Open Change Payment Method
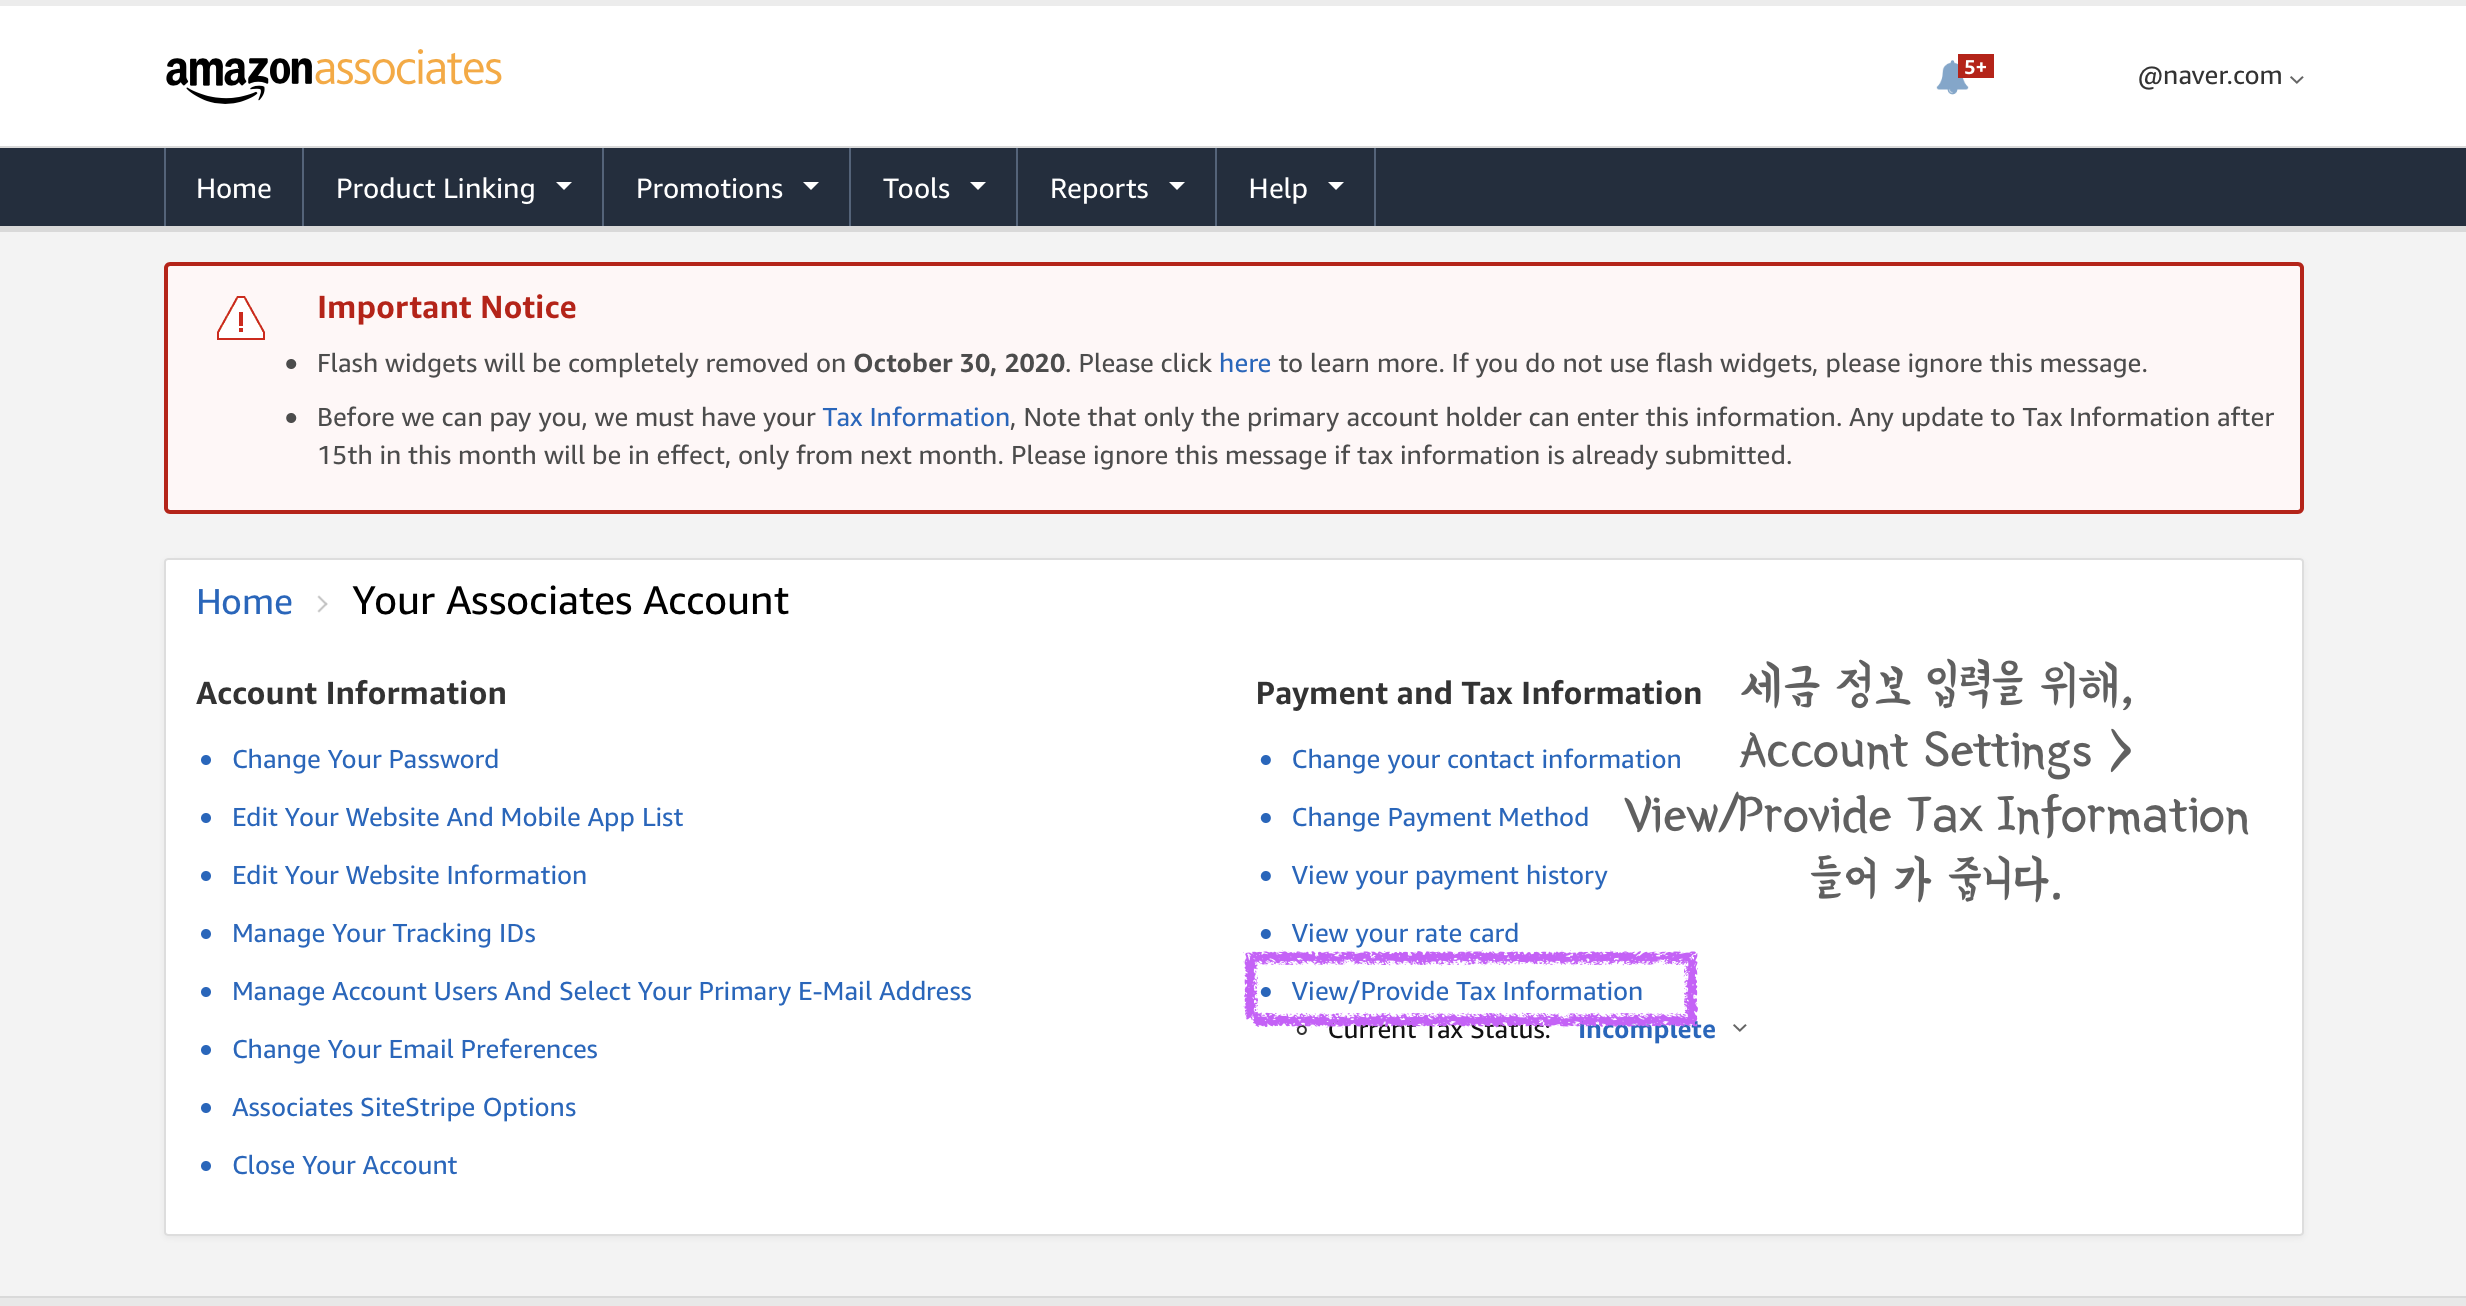Image resolution: width=2466 pixels, height=1306 pixels. pyautogui.click(x=1439, y=817)
